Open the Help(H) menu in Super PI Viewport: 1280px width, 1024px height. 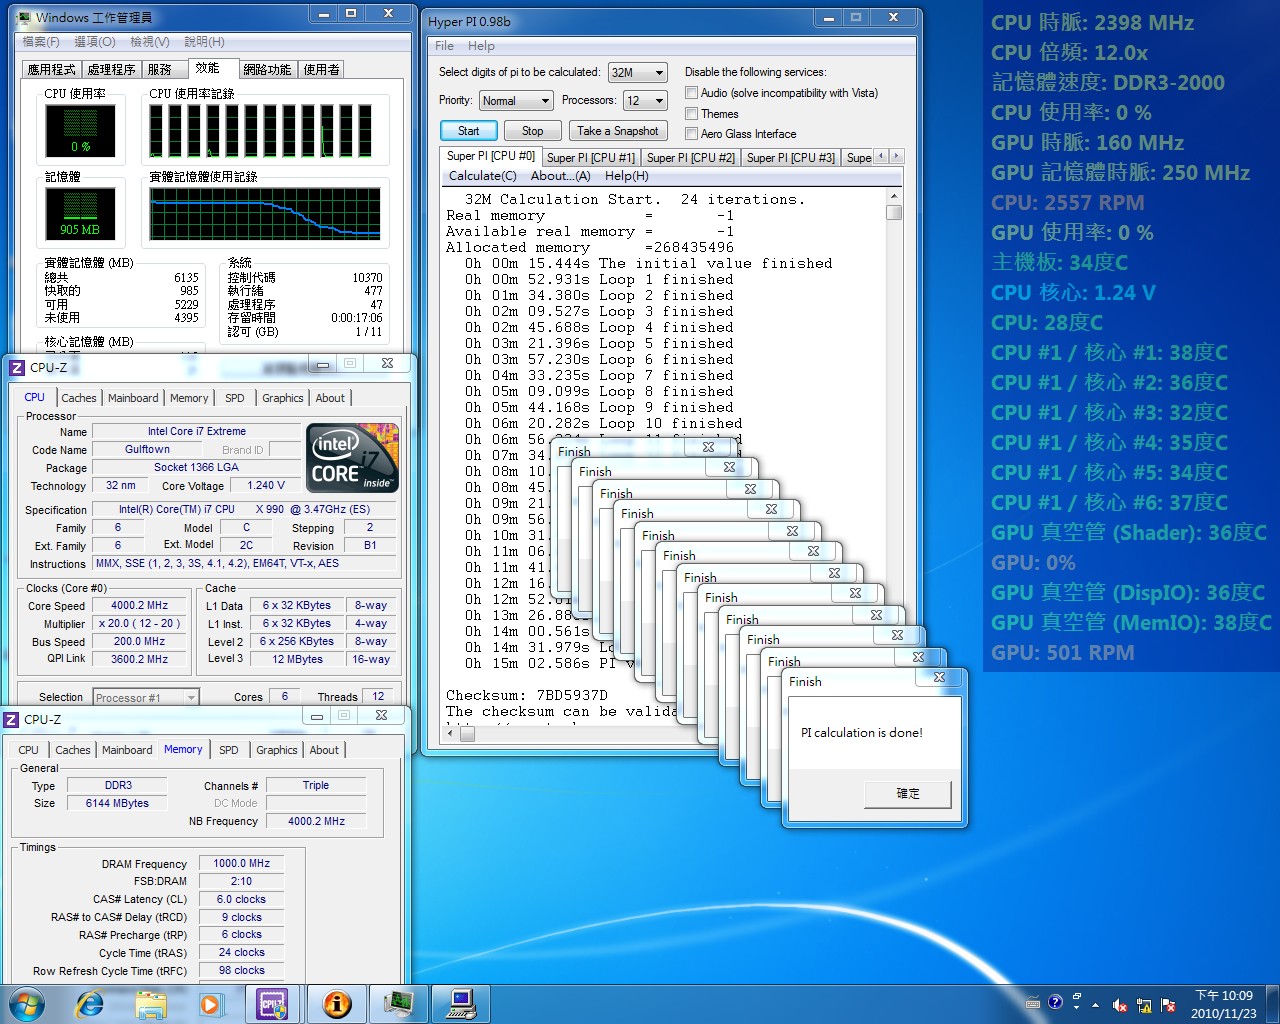click(627, 176)
